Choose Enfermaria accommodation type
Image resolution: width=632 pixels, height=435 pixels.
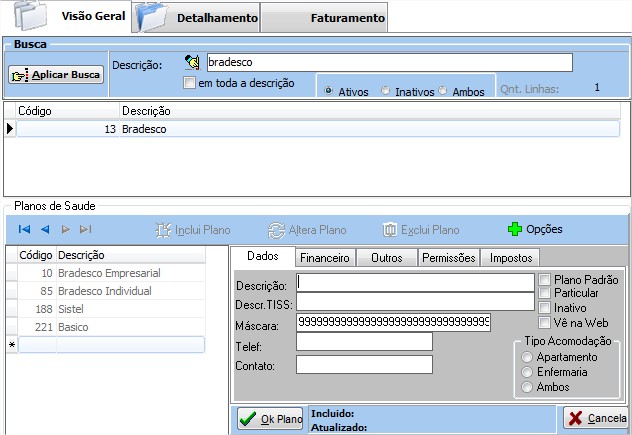528,372
